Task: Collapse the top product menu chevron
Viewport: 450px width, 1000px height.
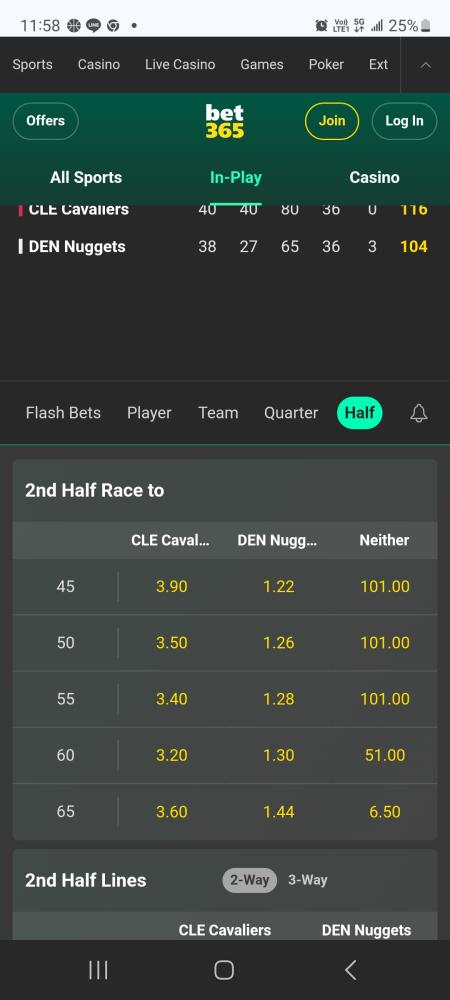Action: coord(426,65)
